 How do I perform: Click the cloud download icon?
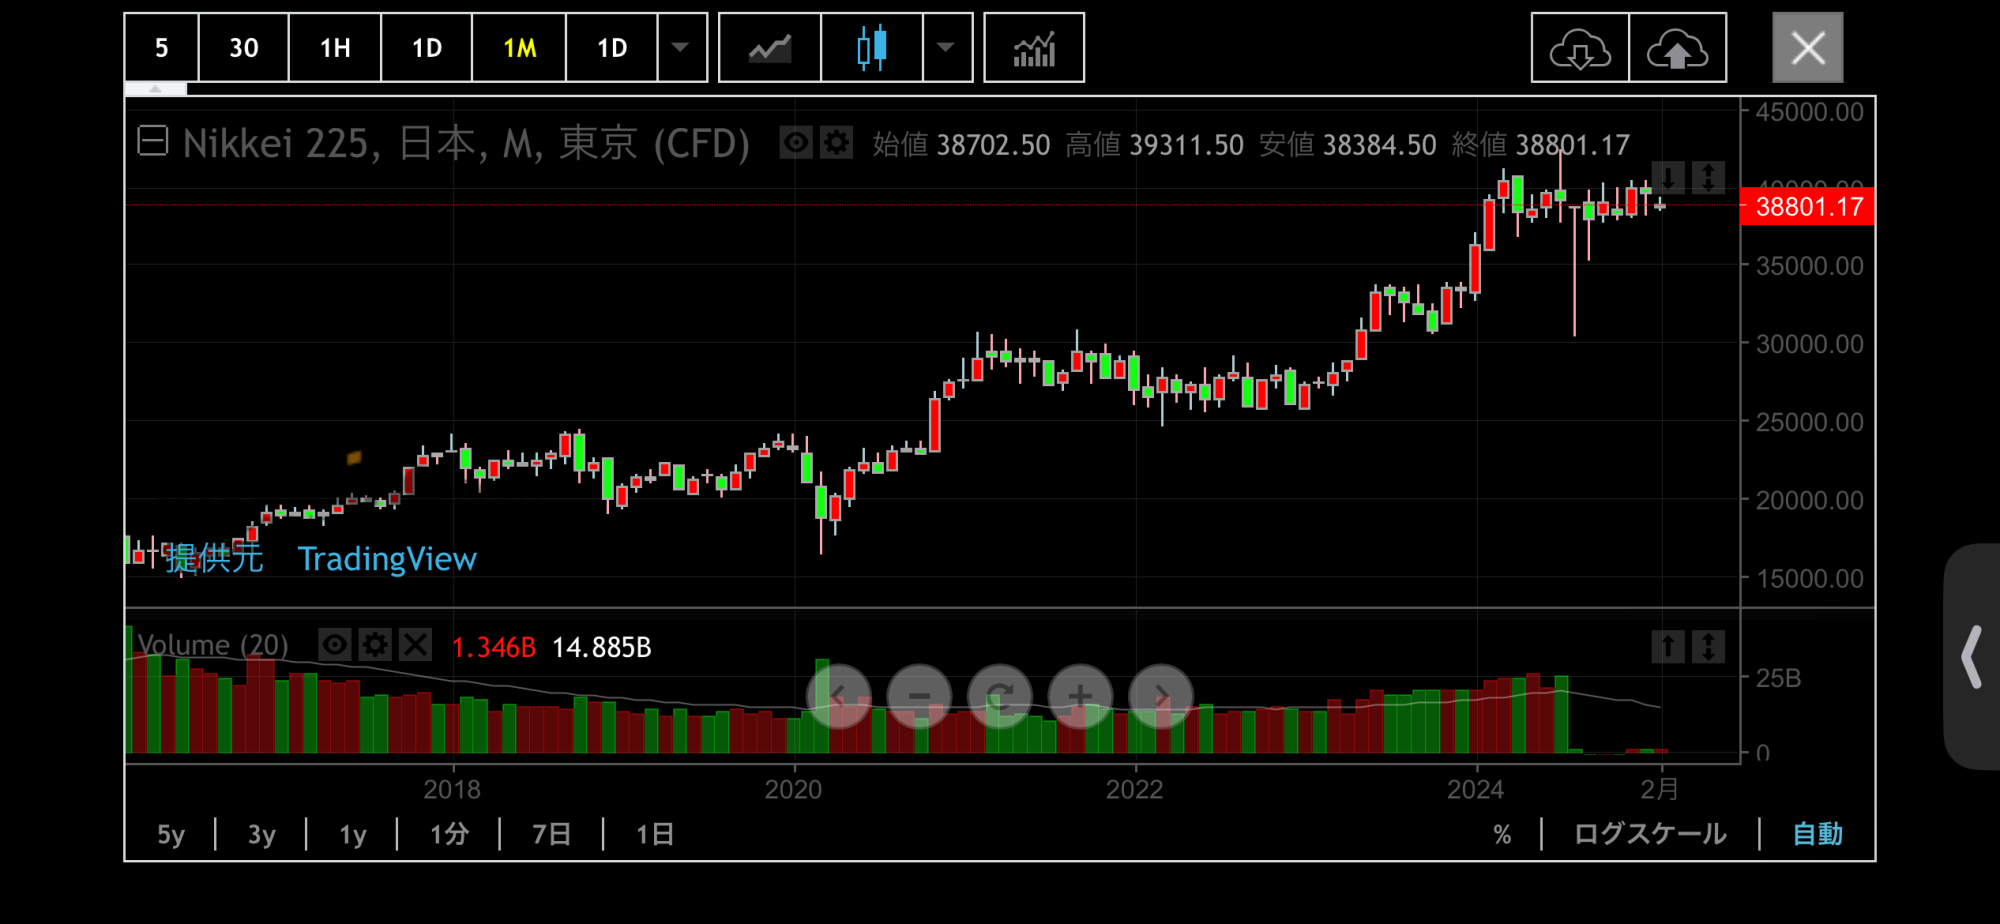click(x=1579, y=48)
